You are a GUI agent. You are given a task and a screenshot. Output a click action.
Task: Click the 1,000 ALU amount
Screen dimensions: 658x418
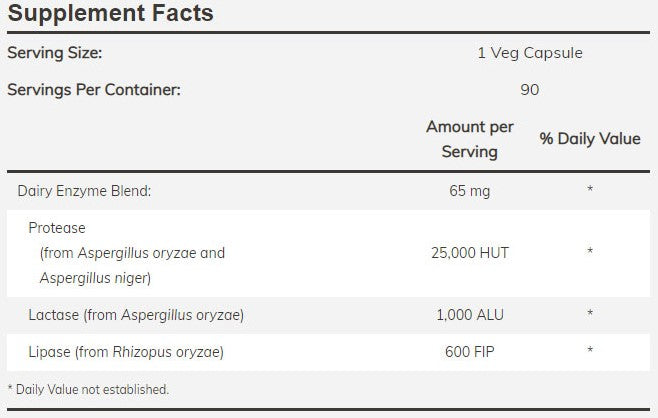point(469,315)
